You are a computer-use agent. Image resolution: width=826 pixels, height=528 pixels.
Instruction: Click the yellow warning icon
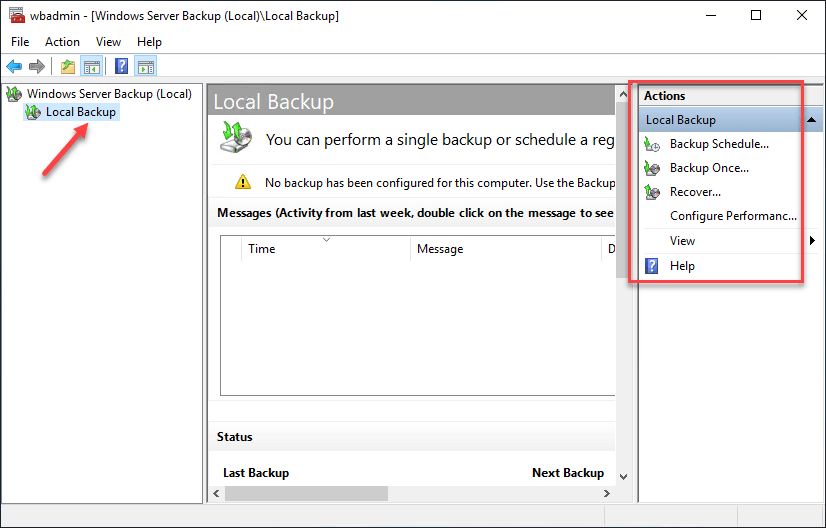[x=243, y=182]
